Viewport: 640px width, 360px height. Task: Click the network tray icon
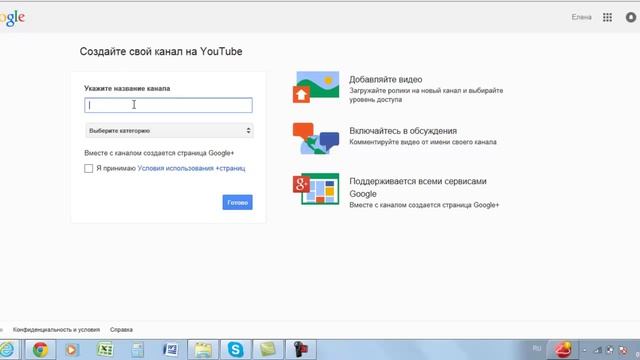(x=598, y=350)
